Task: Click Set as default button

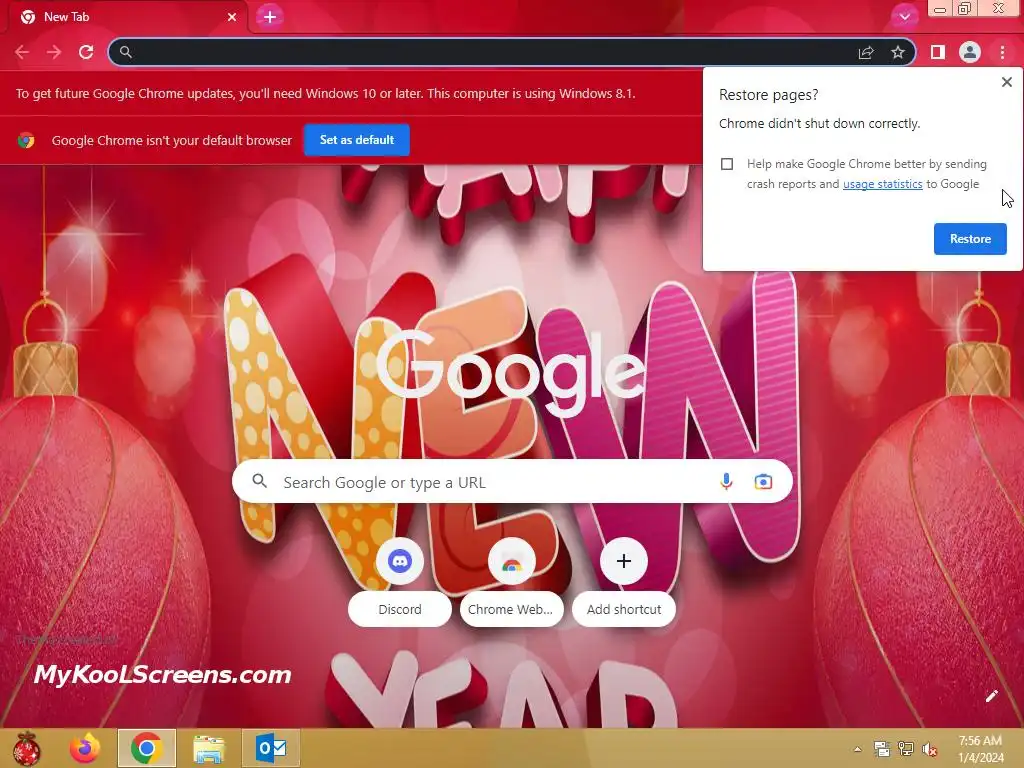Action: tap(357, 140)
